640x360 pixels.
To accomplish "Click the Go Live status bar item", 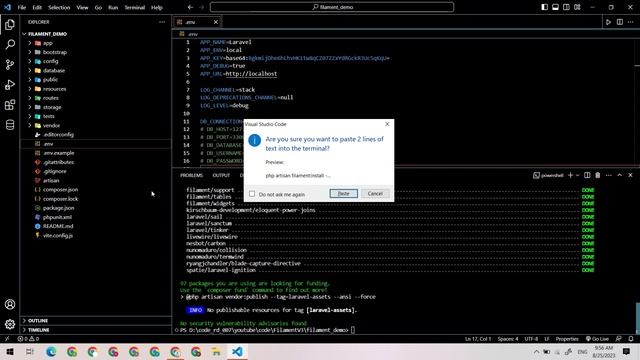I will 597,339.
